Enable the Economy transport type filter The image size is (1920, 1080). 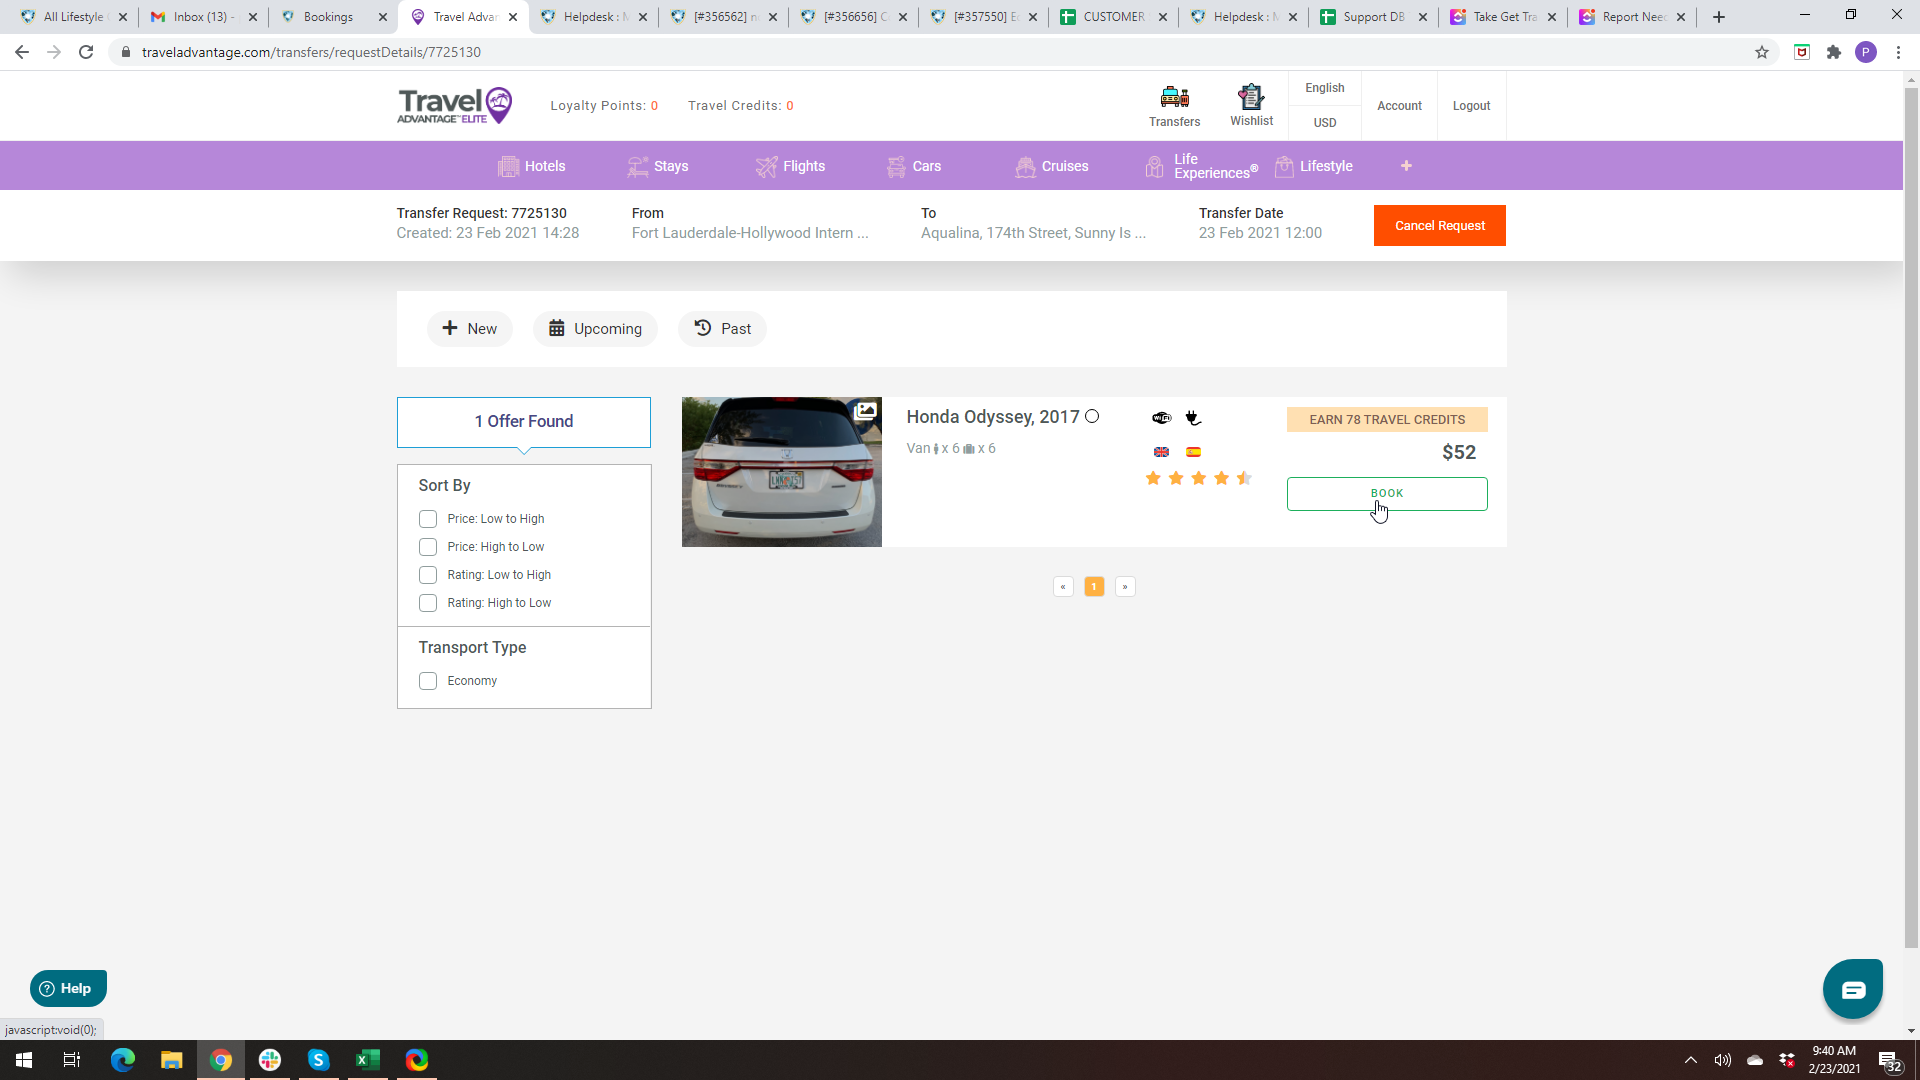pyautogui.click(x=428, y=681)
